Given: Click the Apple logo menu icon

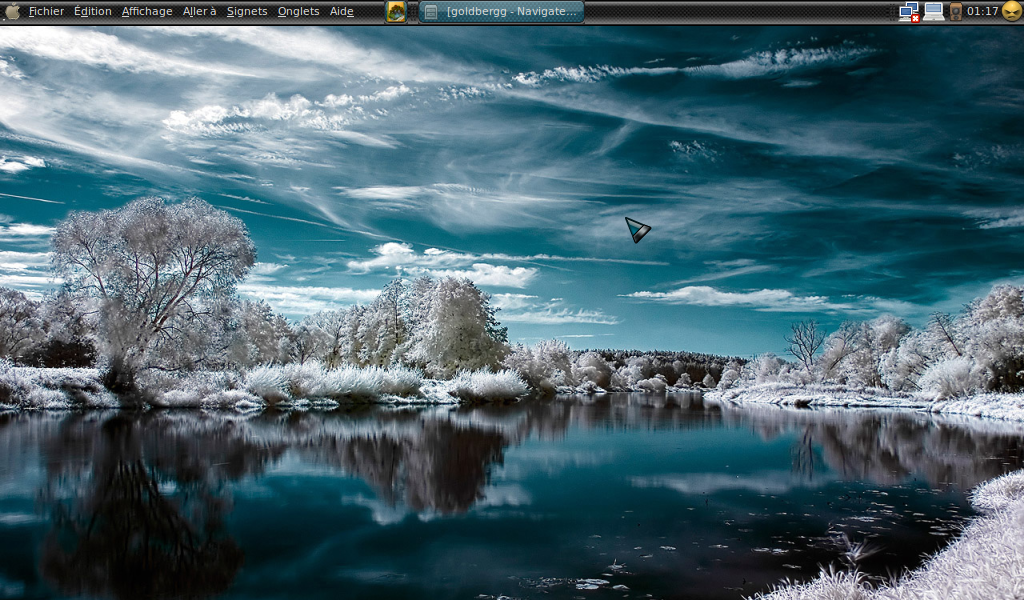Looking at the screenshot, I should pyautogui.click(x=12, y=12).
